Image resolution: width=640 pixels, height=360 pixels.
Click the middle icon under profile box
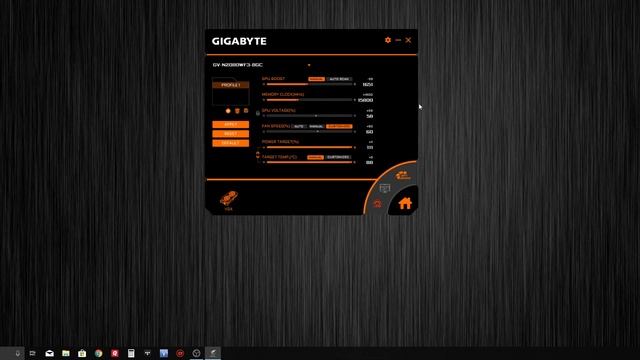237,111
